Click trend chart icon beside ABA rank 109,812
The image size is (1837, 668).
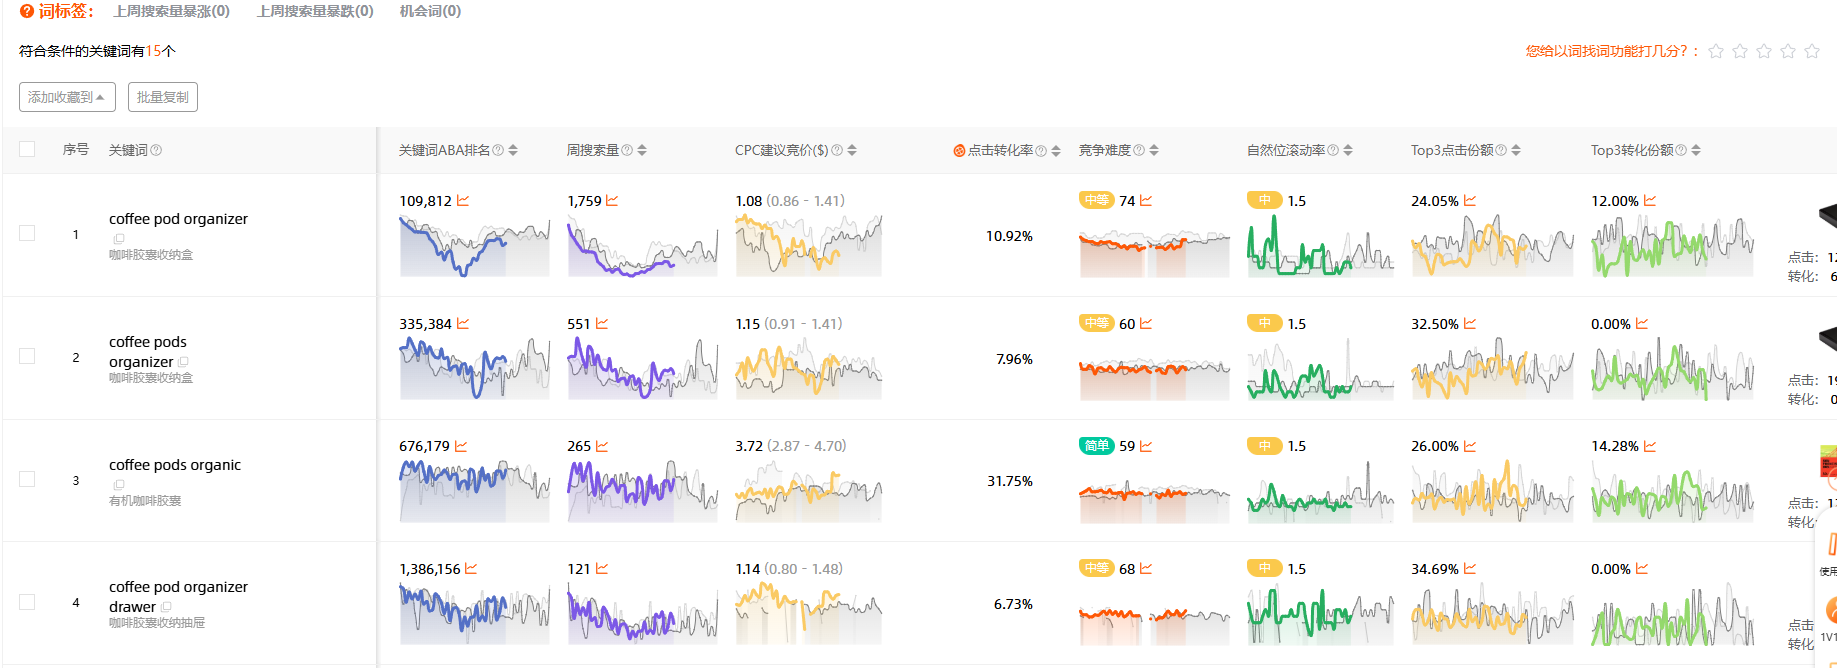(463, 201)
